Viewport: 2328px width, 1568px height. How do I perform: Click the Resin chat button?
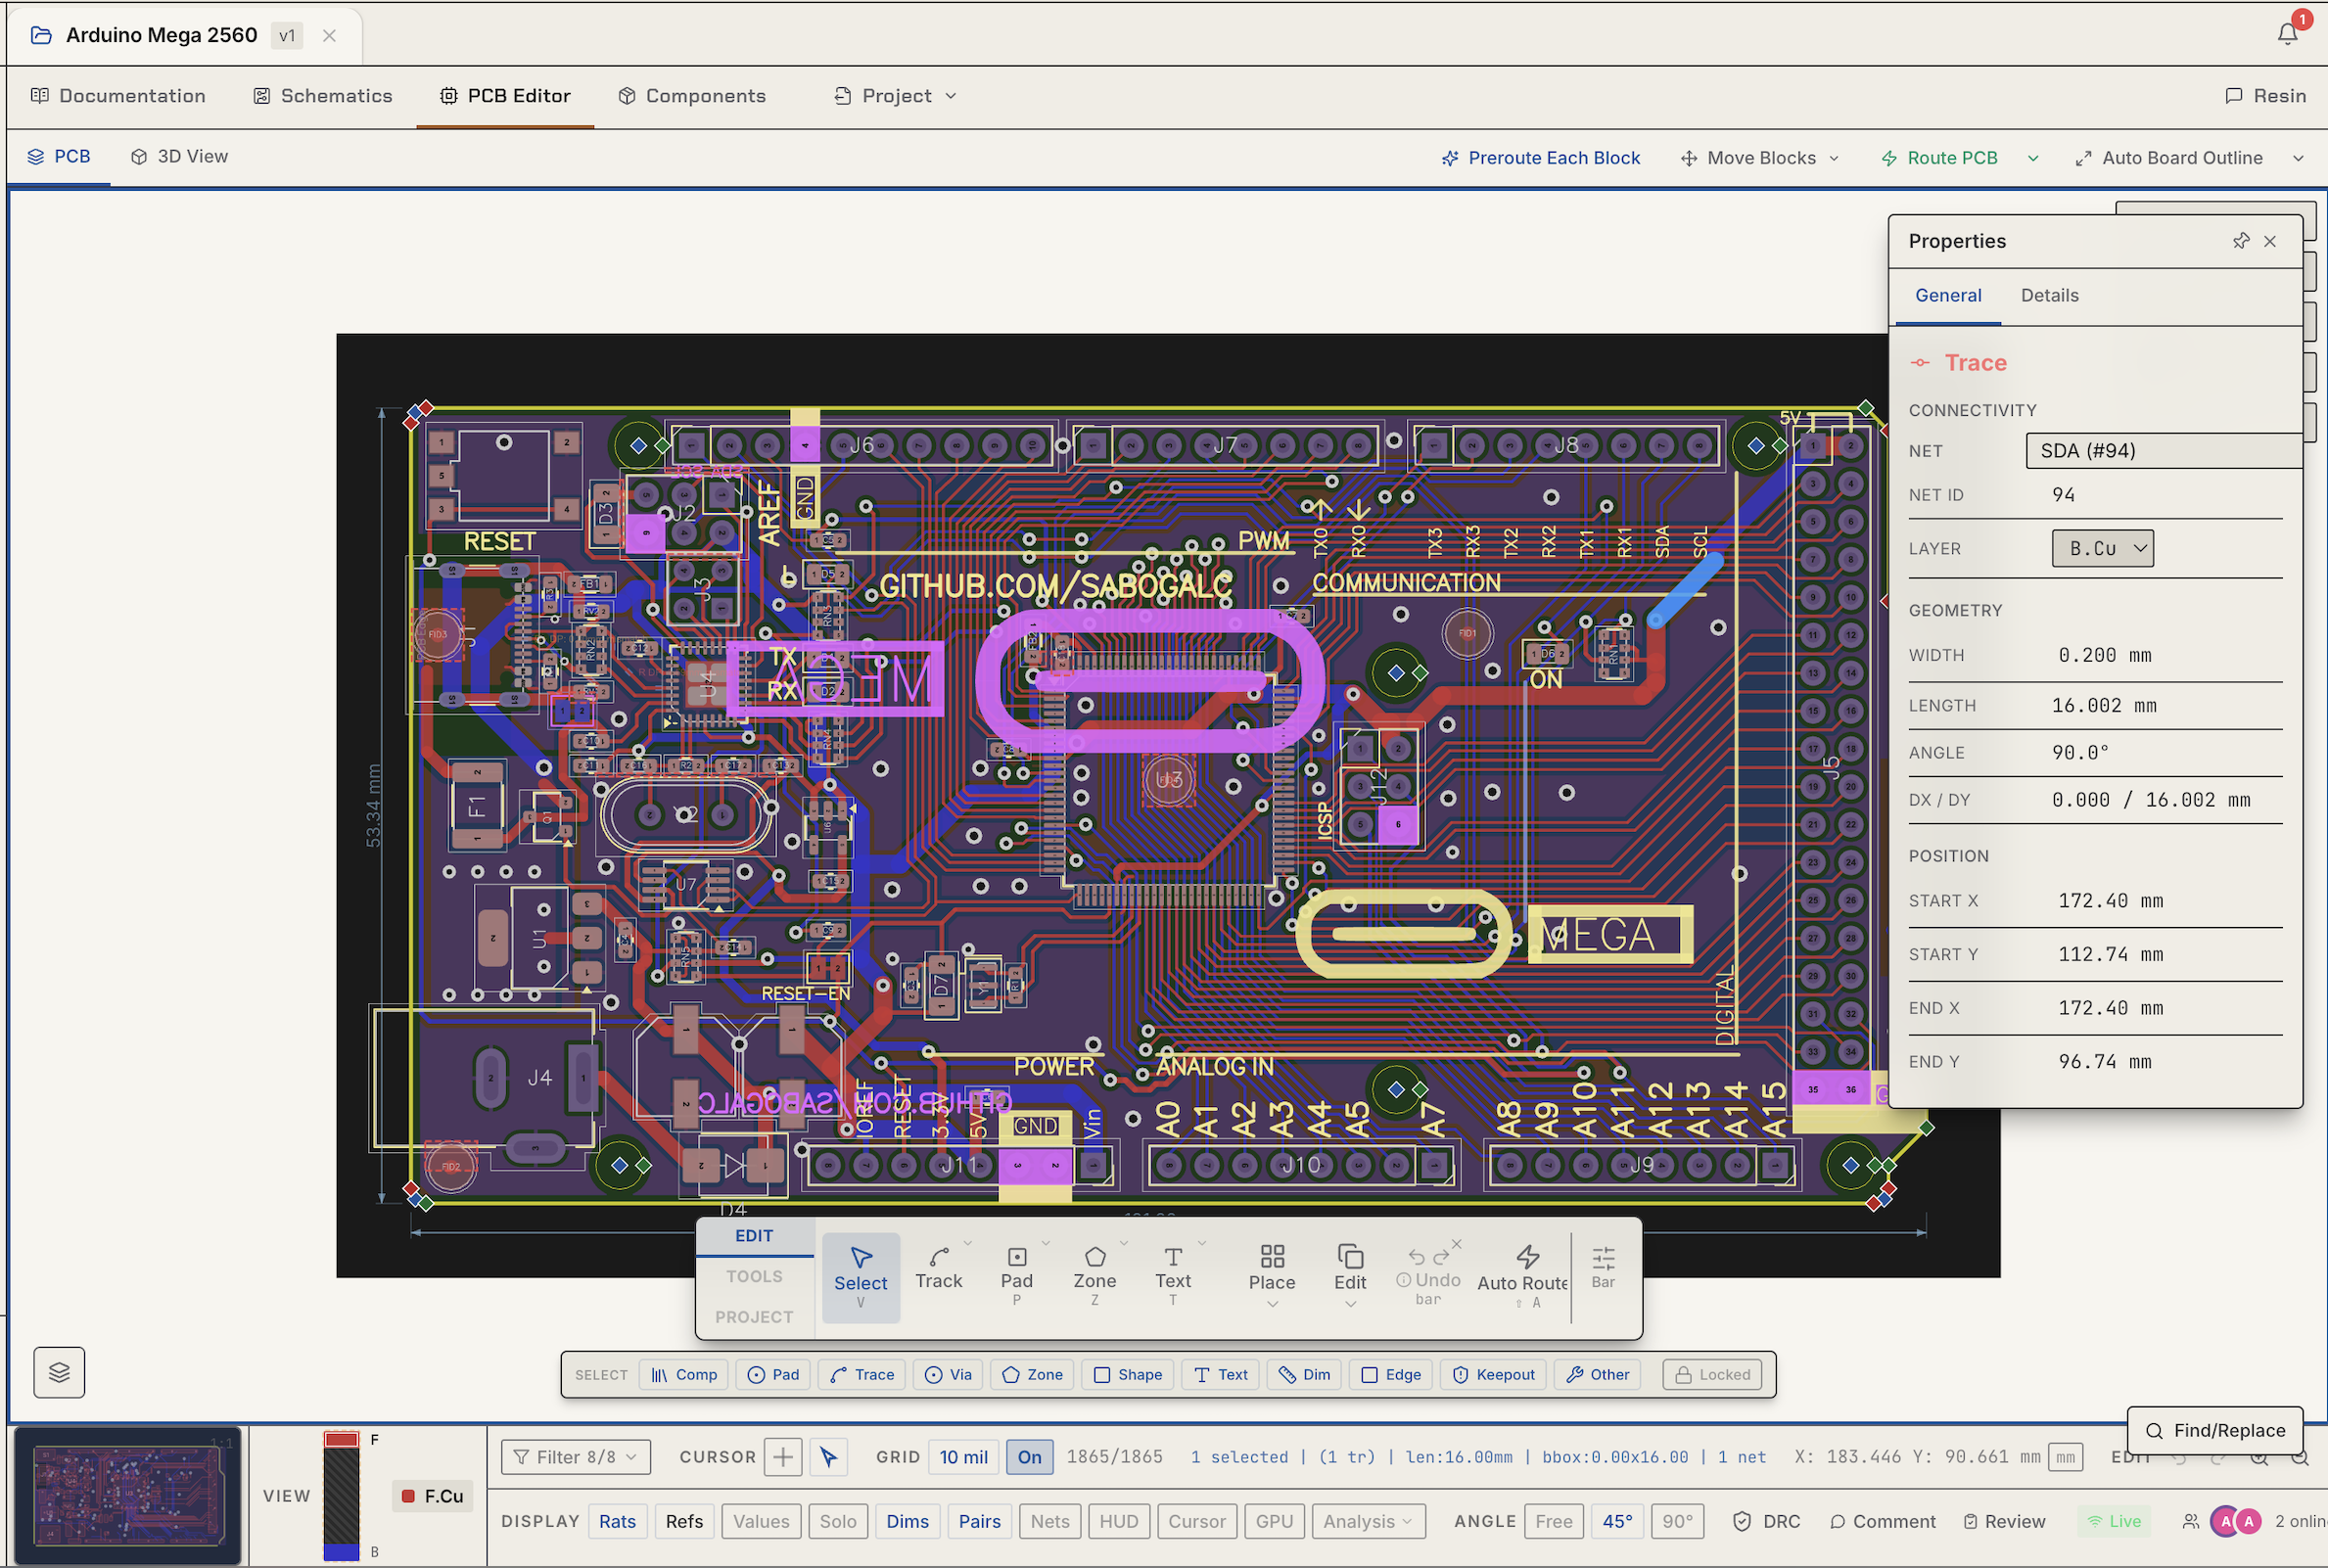[x=2266, y=96]
